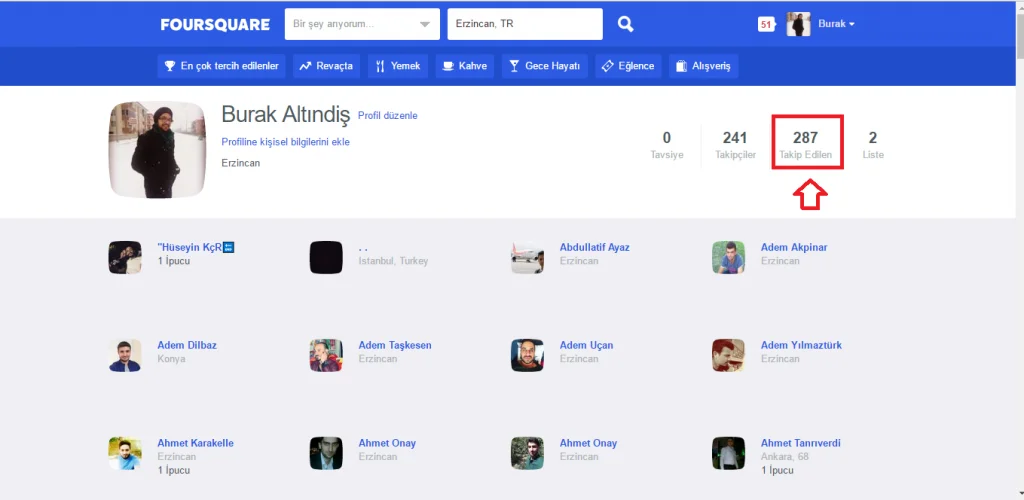
Task: Open the Gece Hayatı nightlife category
Action: pos(544,66)
